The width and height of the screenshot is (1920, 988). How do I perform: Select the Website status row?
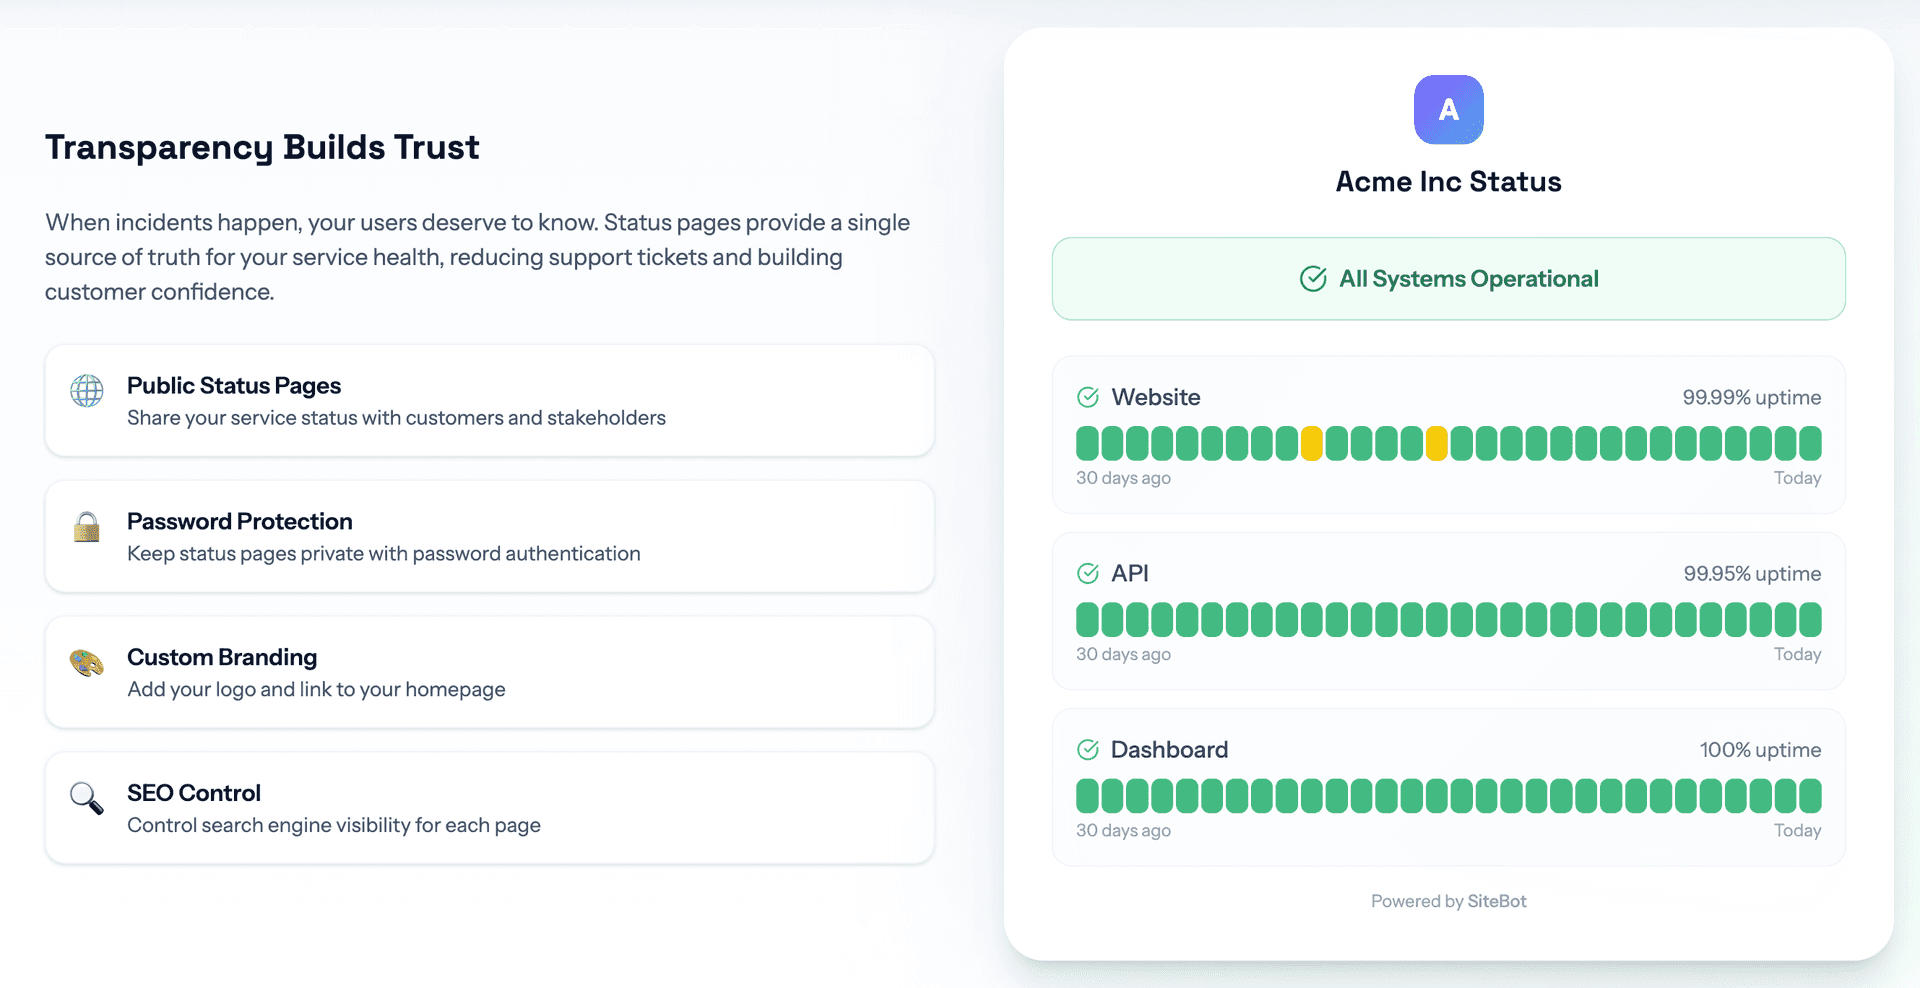pyautogui.click(x=1448, y=435)
